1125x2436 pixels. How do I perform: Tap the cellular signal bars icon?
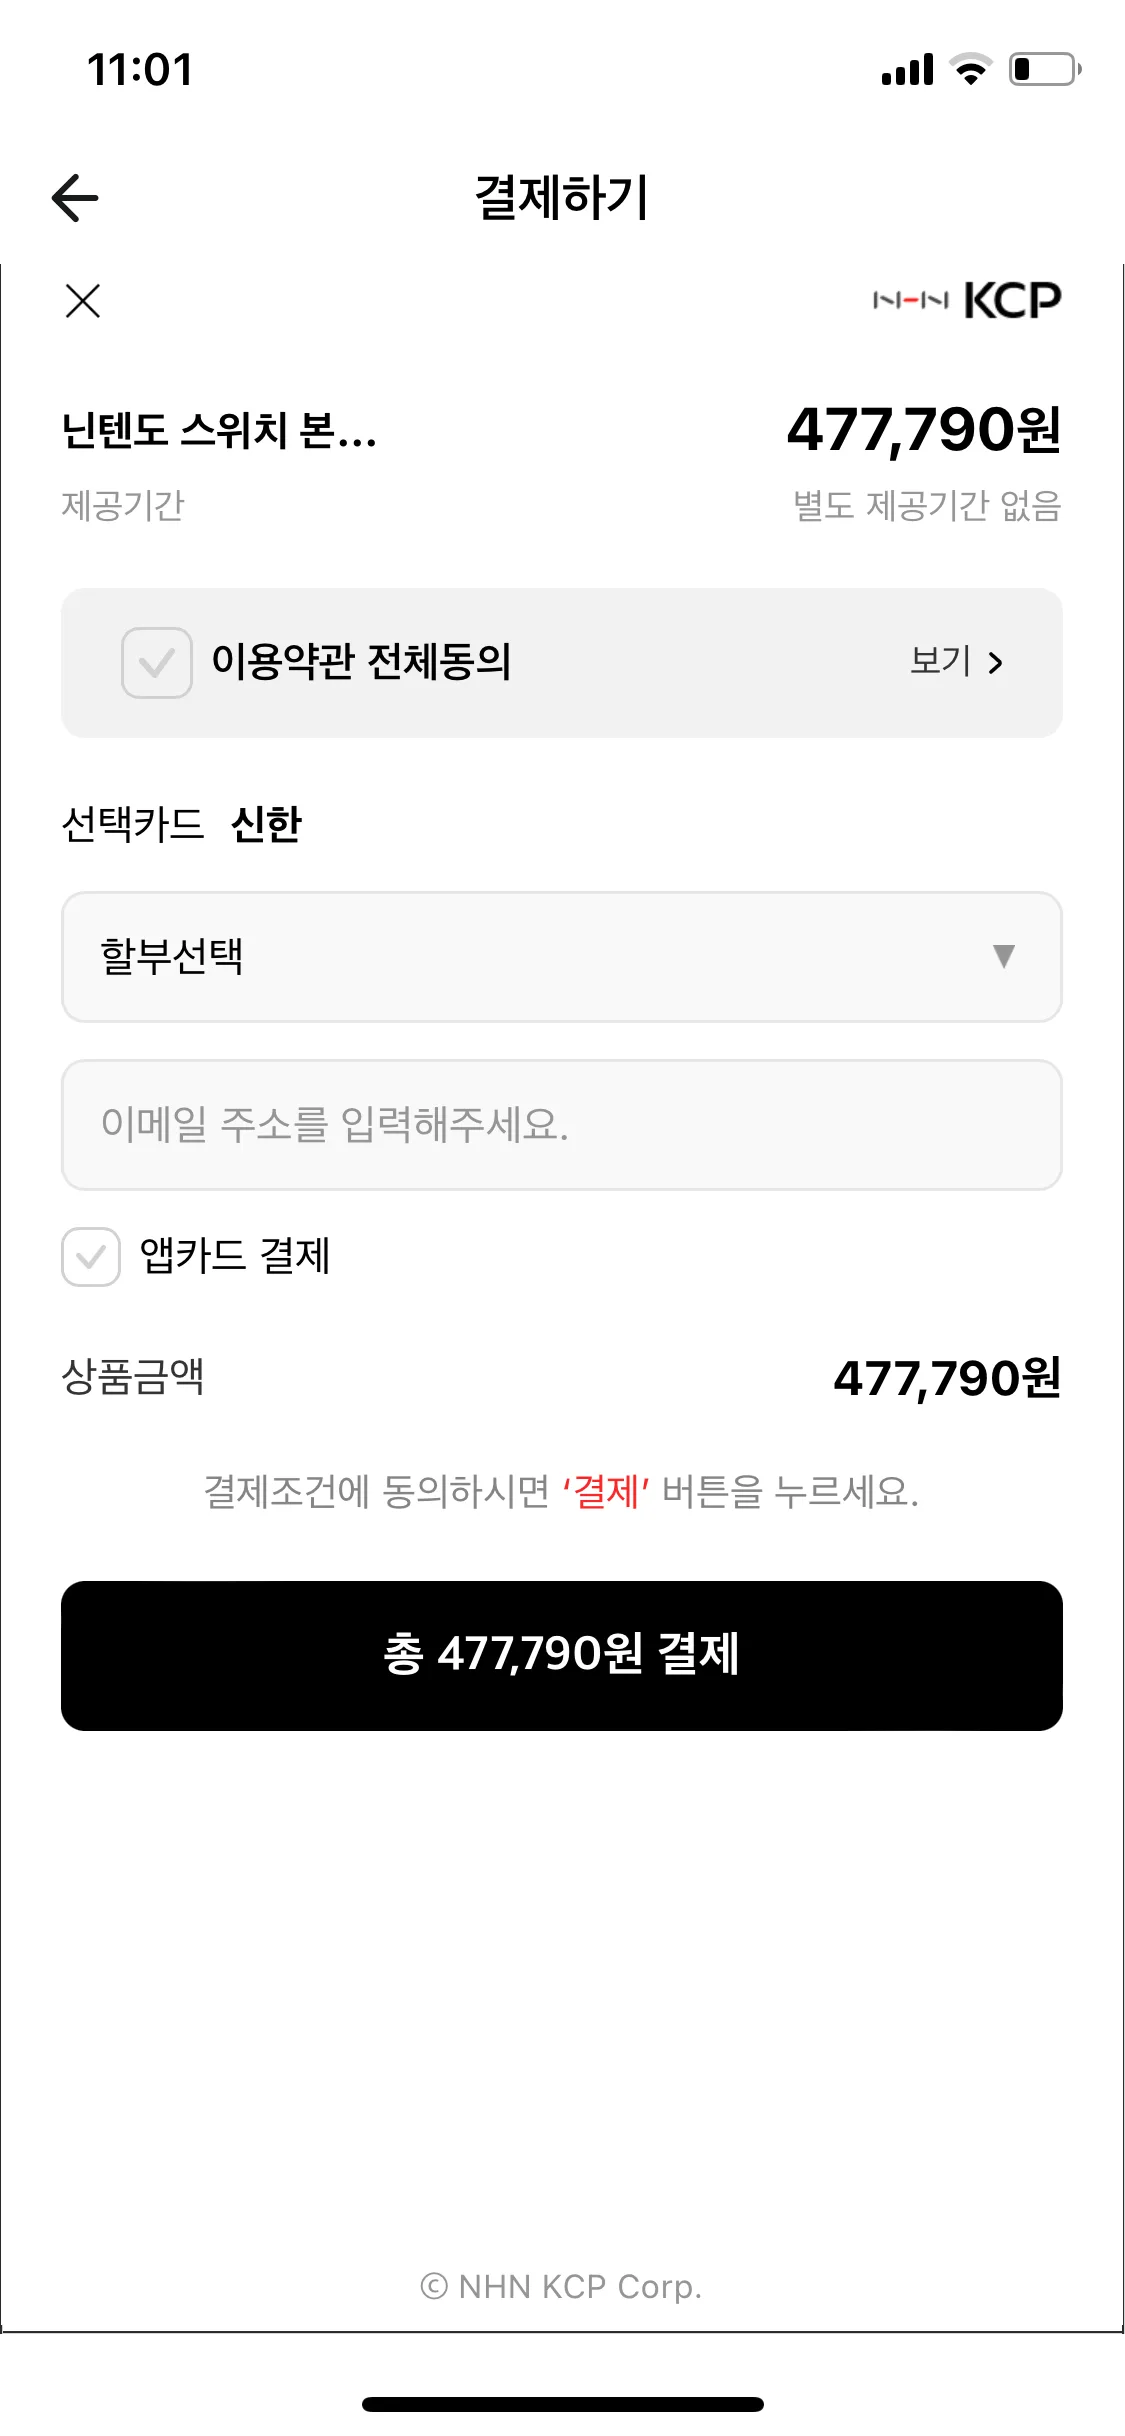click(x=908, y=70)
